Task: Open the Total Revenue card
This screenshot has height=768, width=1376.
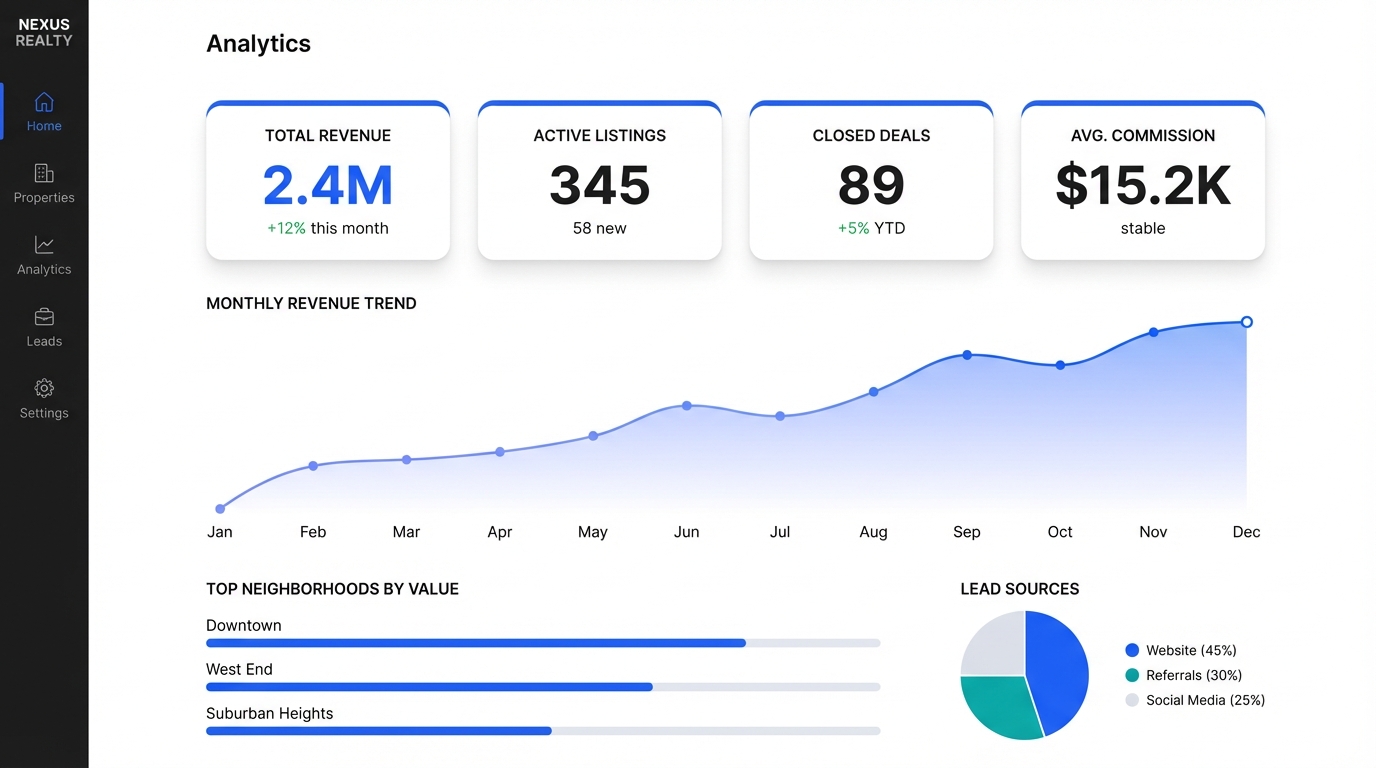Action: [x=328, y=180]
